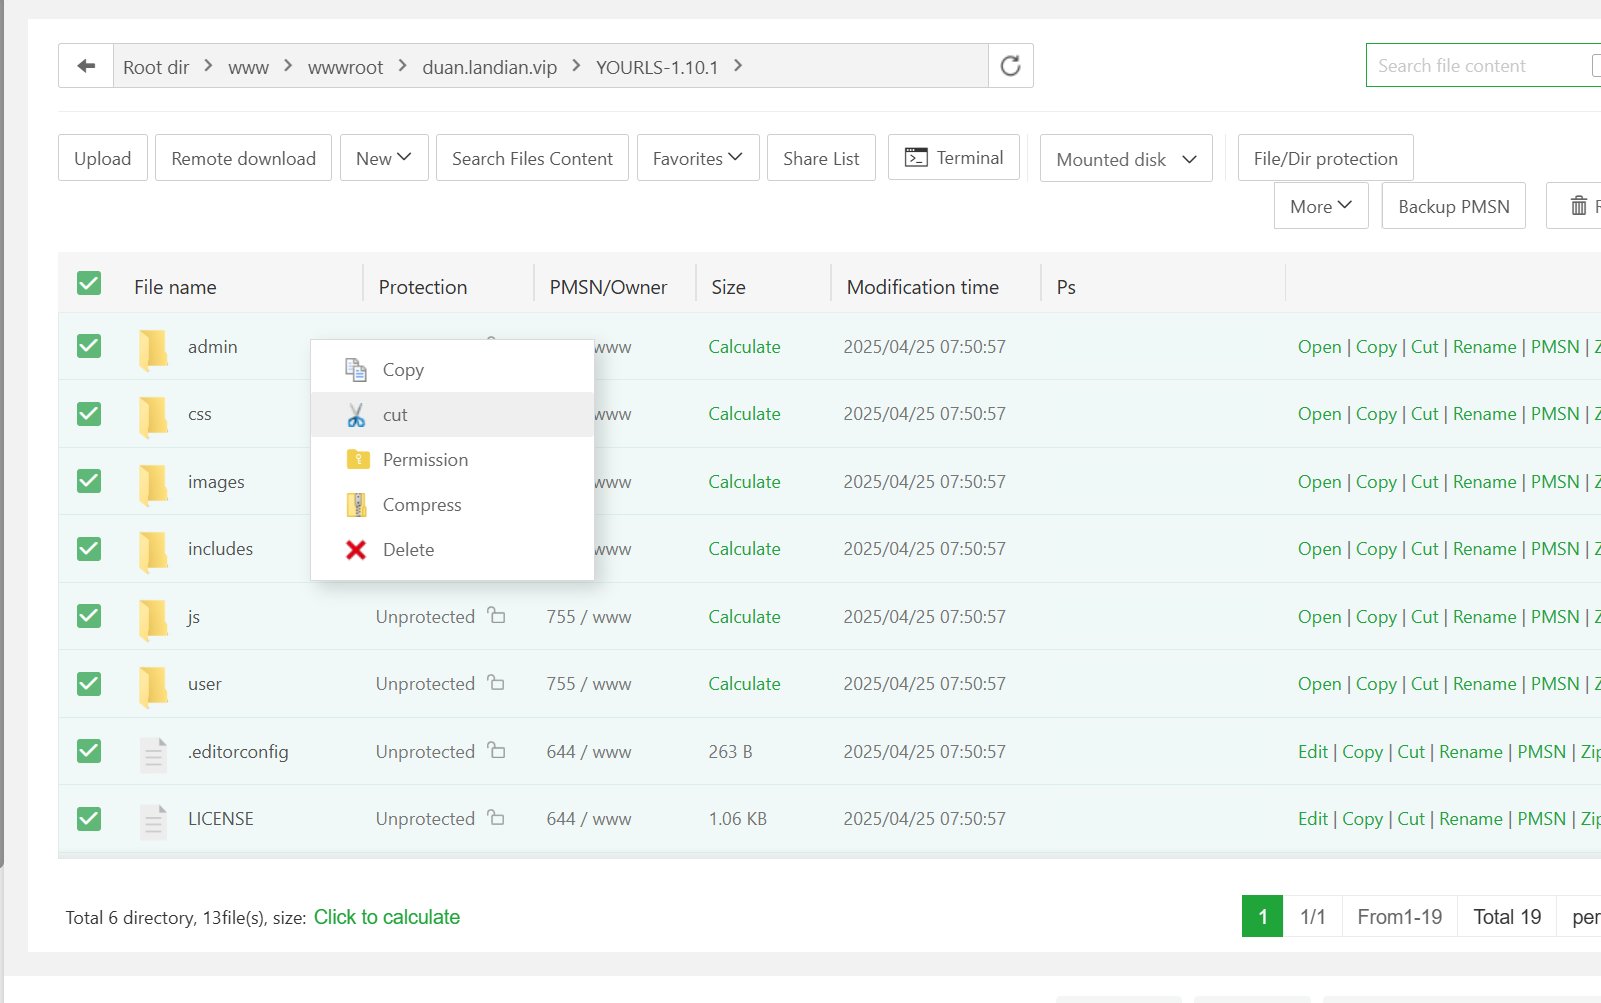This screenshot has width=1601, height=1003.
Task: Click the admin folder icon
Action: pos(153,348)
